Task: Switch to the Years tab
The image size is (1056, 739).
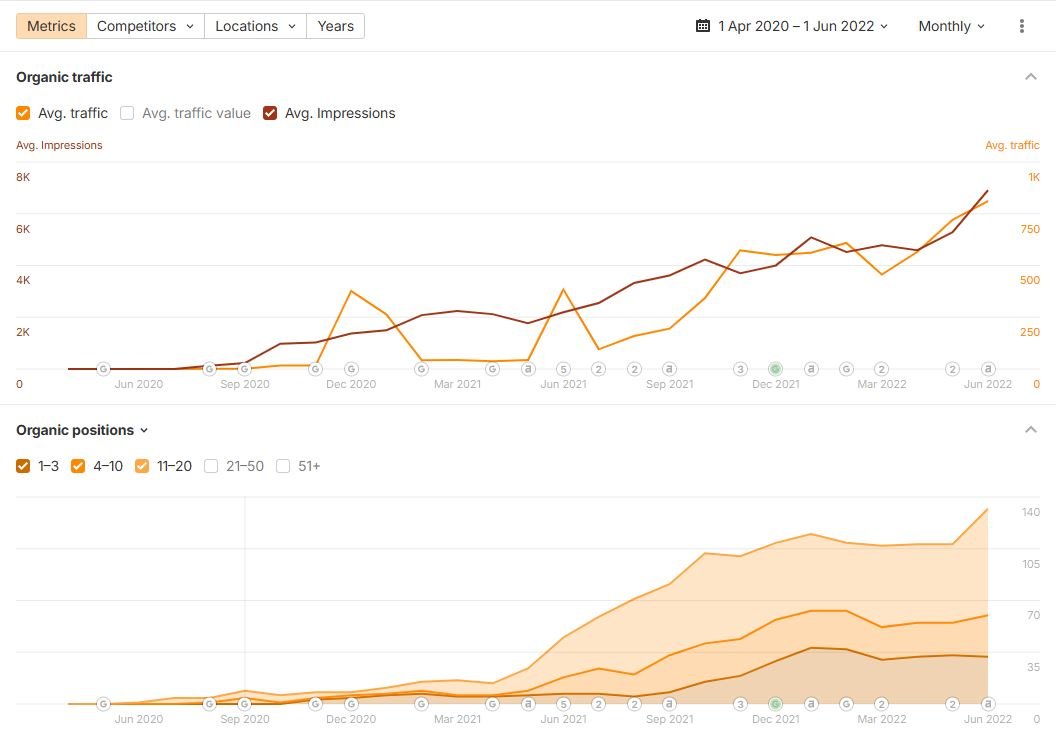Action: pyautogui.click(x=335, y=26)
